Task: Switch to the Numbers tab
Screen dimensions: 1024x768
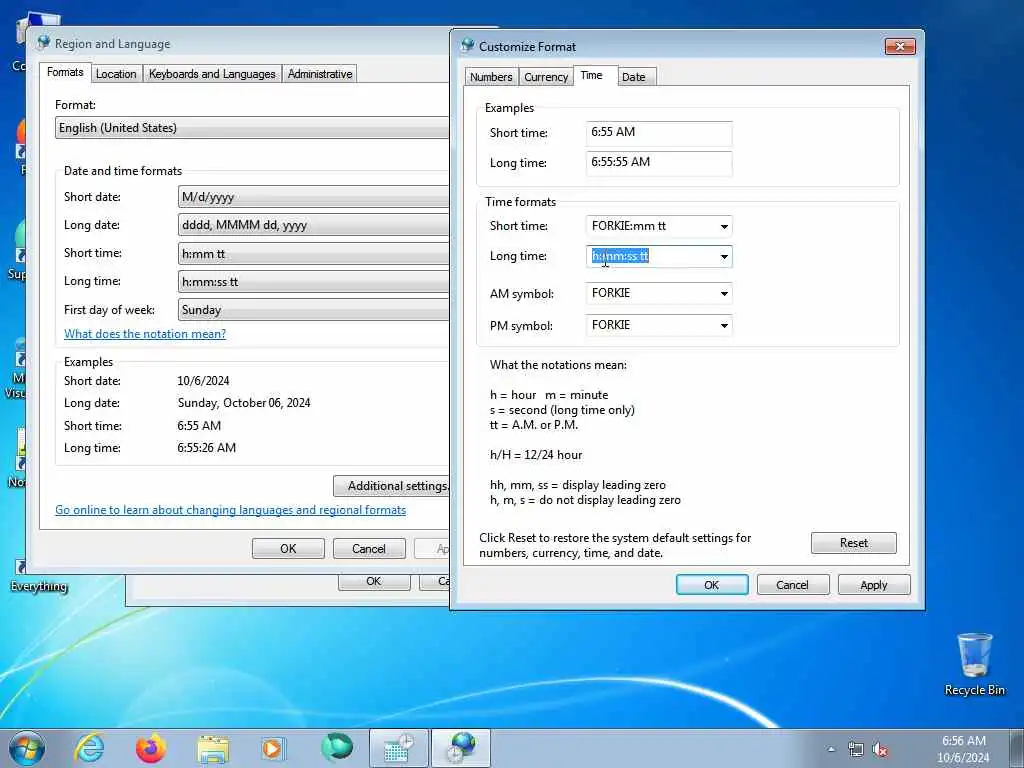Action: pyautogui.click(x=491, y=77)
